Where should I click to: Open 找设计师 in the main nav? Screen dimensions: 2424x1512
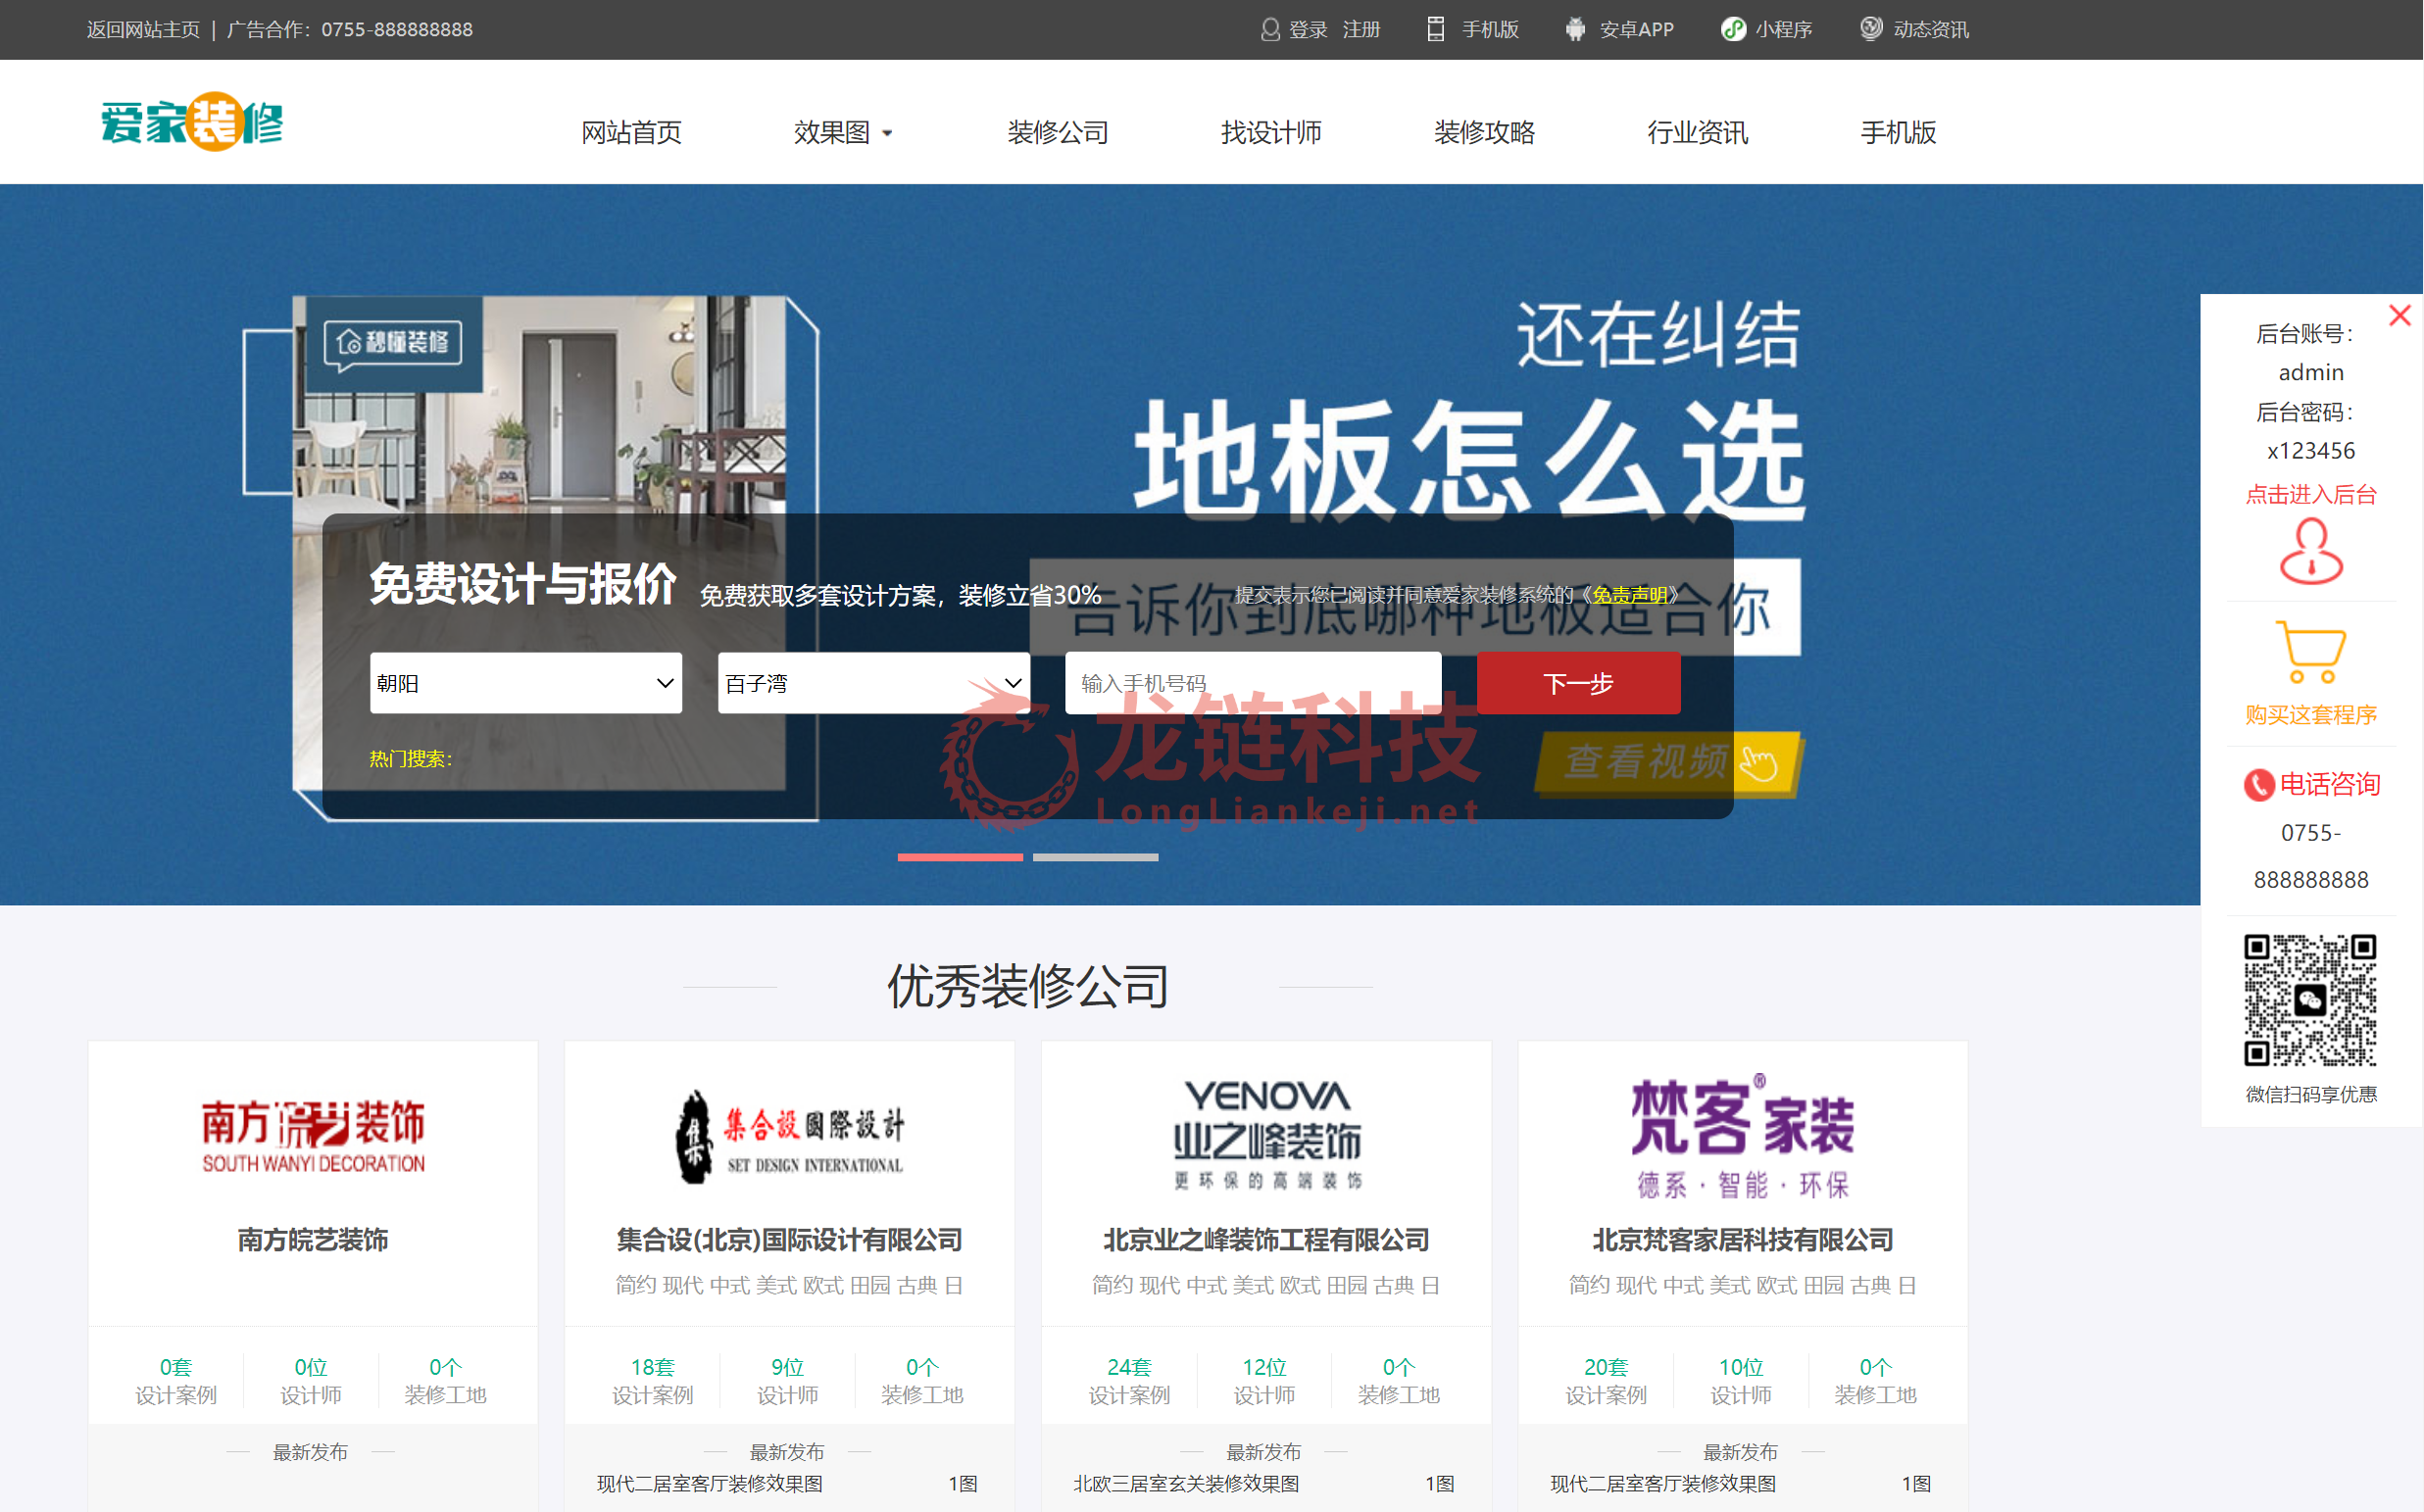[x=1271, y=132]
